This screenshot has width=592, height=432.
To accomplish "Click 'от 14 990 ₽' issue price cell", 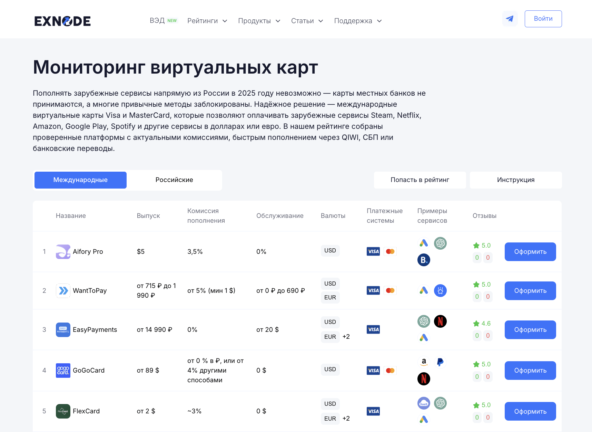I will point(154,330).
